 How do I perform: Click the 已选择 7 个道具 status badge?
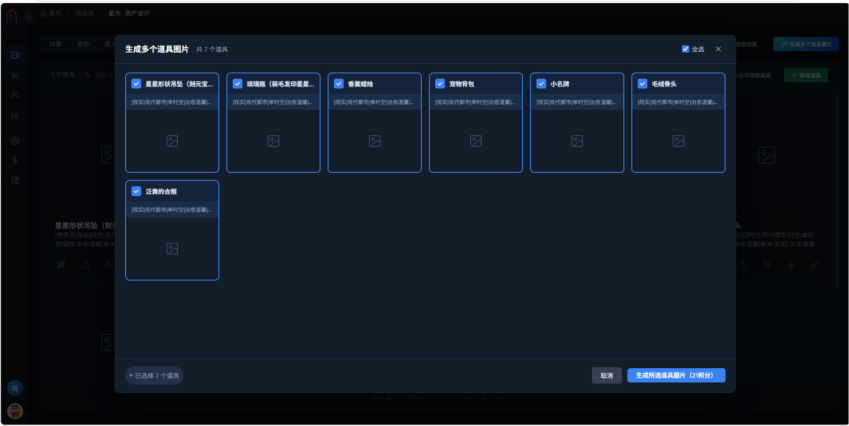pos(154,376)
